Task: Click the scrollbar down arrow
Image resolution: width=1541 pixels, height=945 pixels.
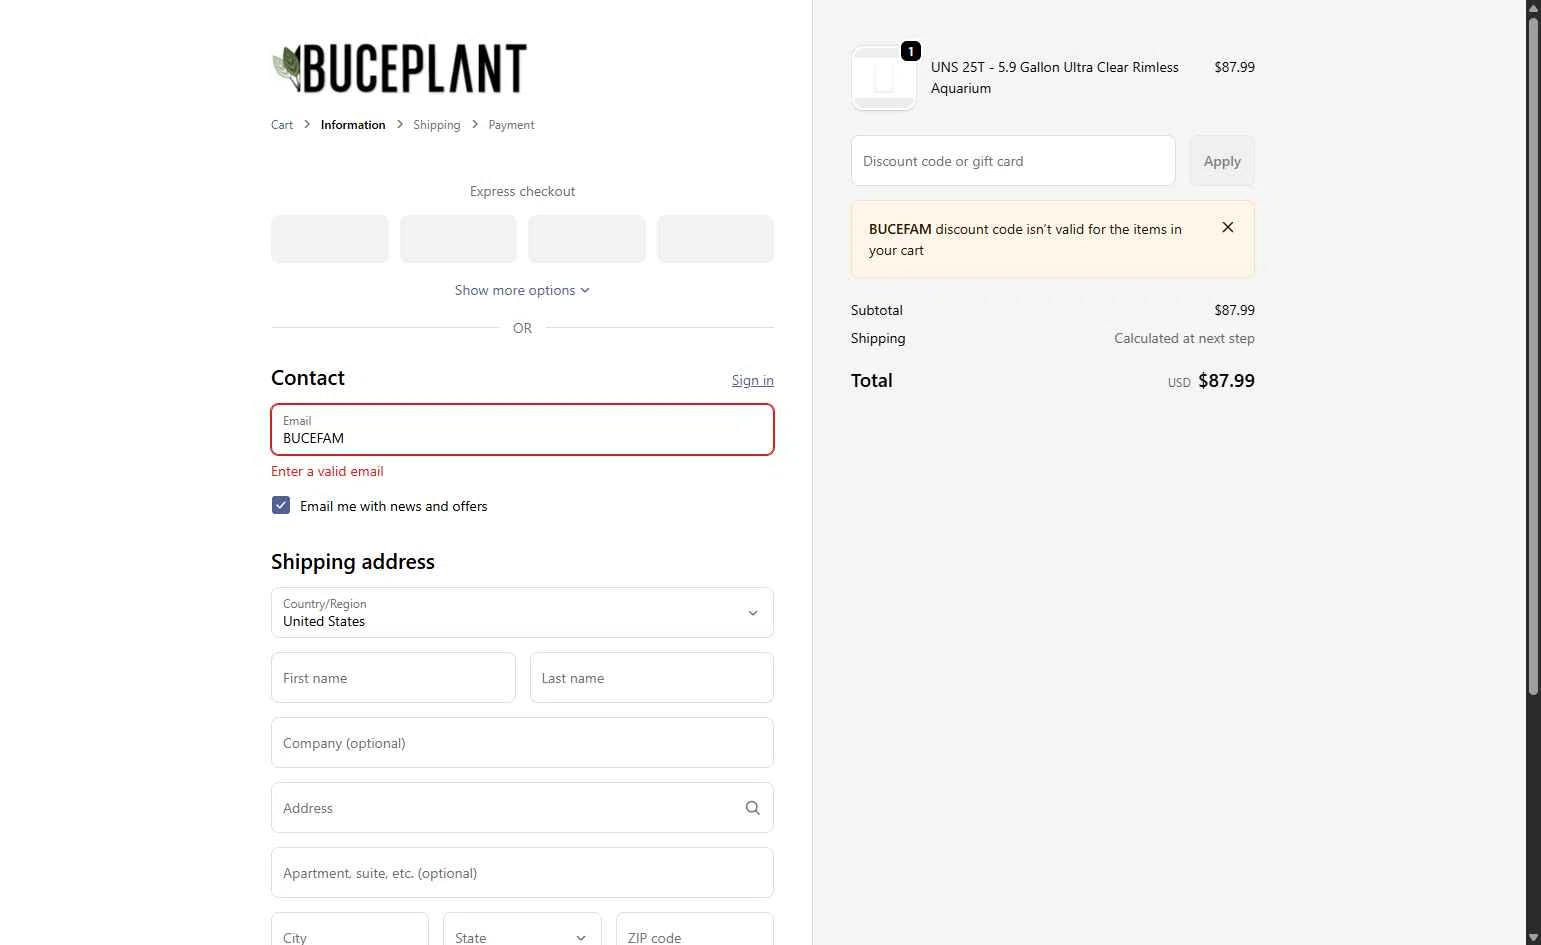Action: click(1533, 937)
